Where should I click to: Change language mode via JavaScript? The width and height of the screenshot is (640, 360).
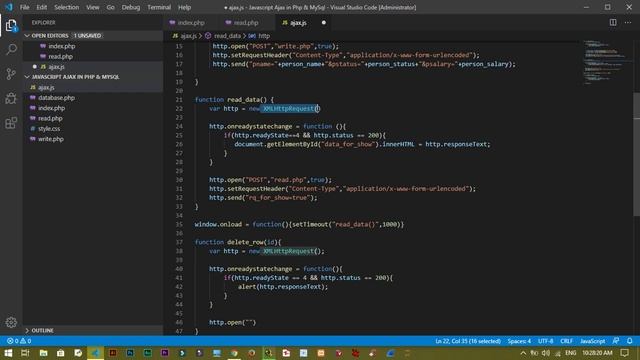(593, 341)
